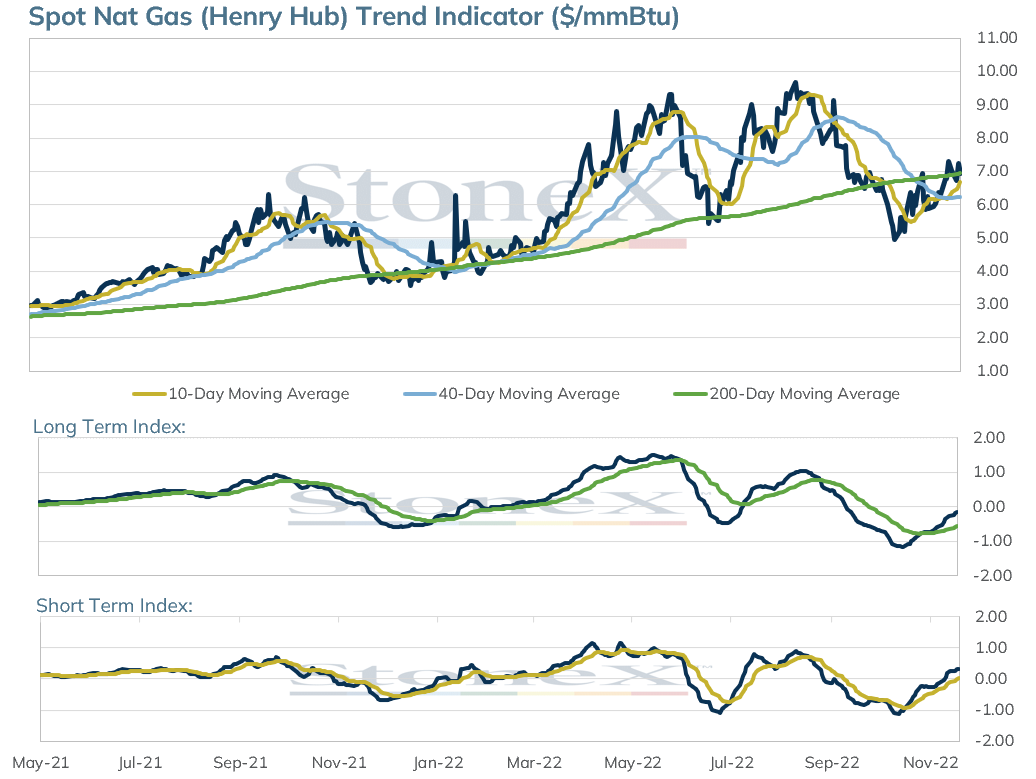Screen dimensions: 1036x779
Task: Click the '0.00' value on Long Term Index axis
Action: 989,507
